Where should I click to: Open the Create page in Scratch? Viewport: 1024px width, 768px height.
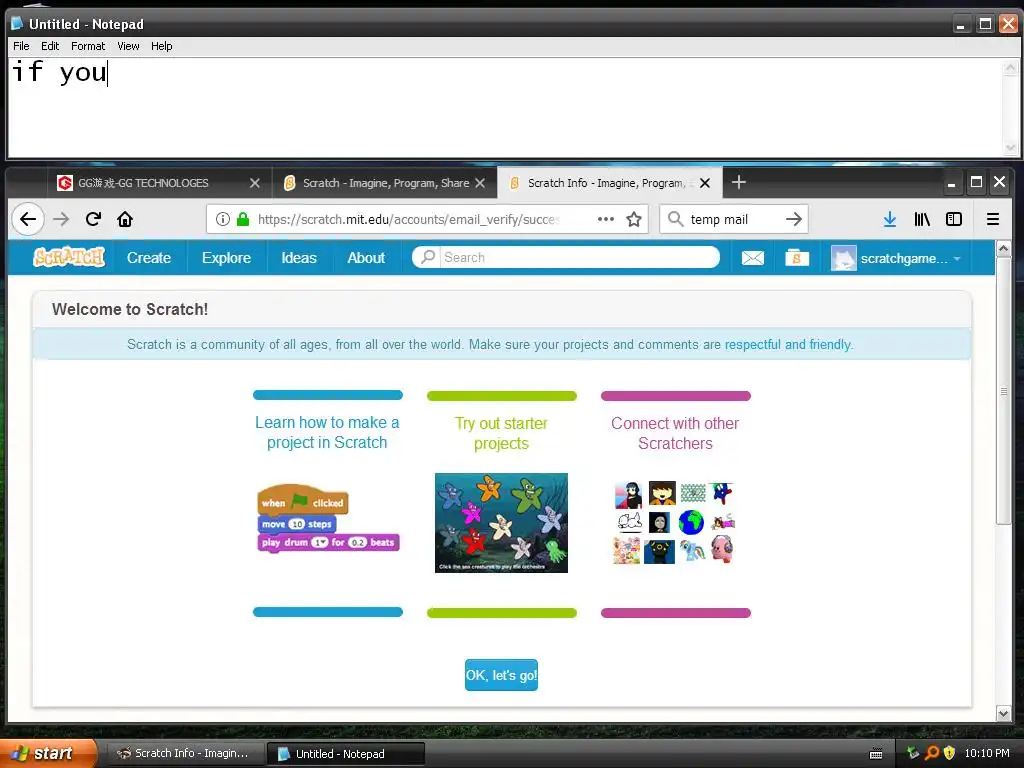pyautogui.click(x=149, y=258)
